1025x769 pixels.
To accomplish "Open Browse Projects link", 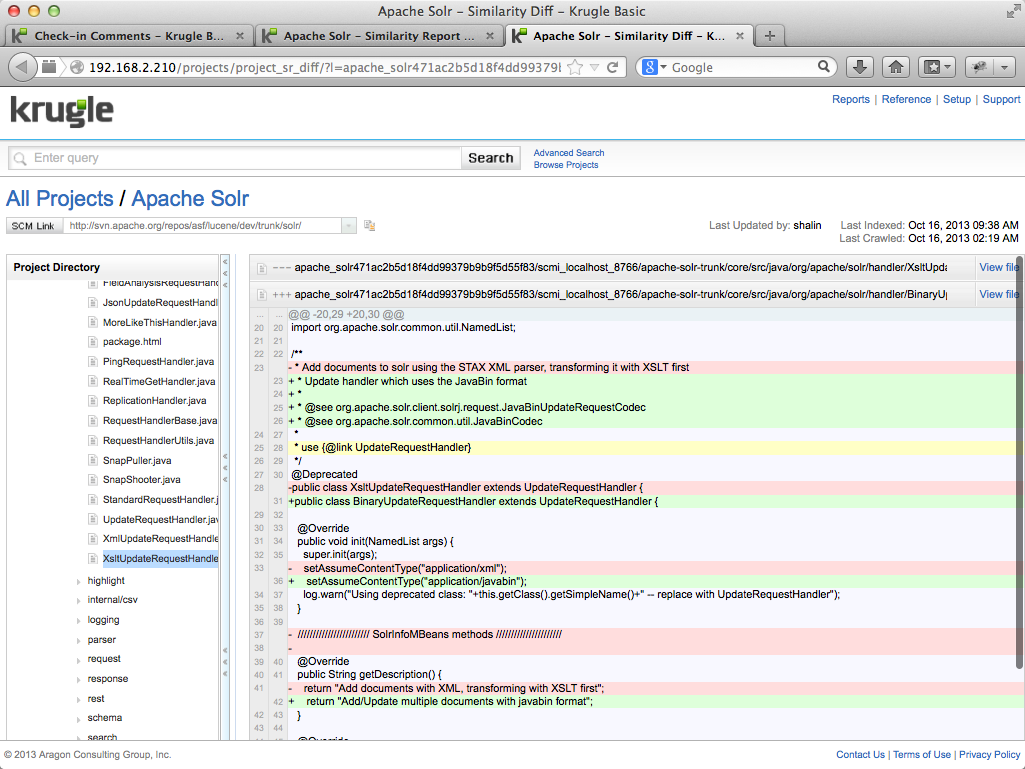I will (x=565, y=165).
